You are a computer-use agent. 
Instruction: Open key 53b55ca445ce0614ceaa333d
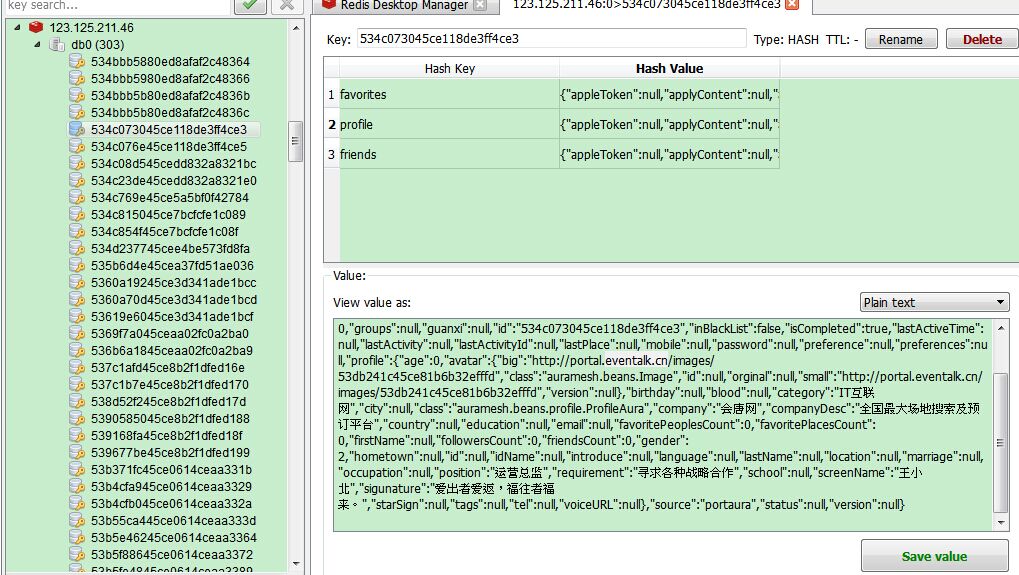click(174, 520)
